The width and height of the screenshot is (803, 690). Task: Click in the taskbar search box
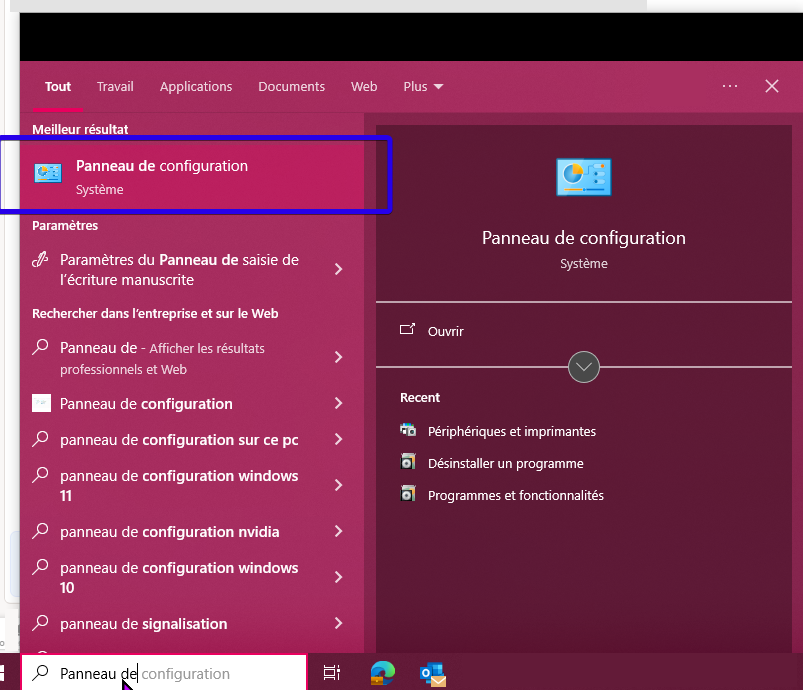point(164,673)
